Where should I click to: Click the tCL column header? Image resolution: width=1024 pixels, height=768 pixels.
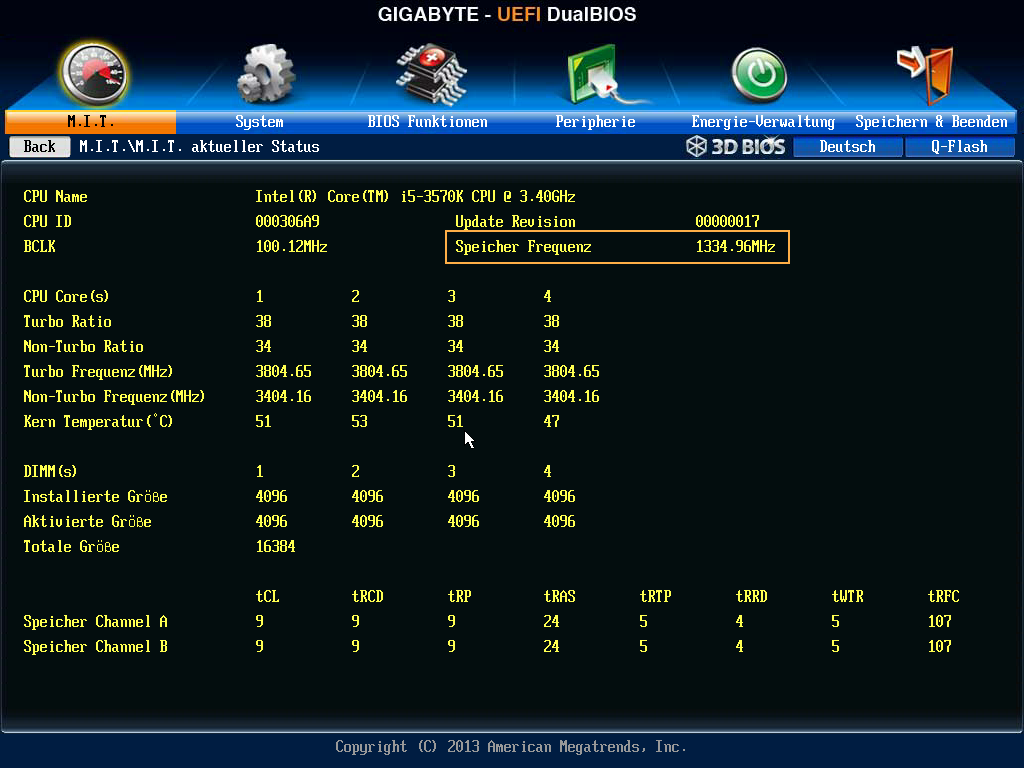coord(267,596)
